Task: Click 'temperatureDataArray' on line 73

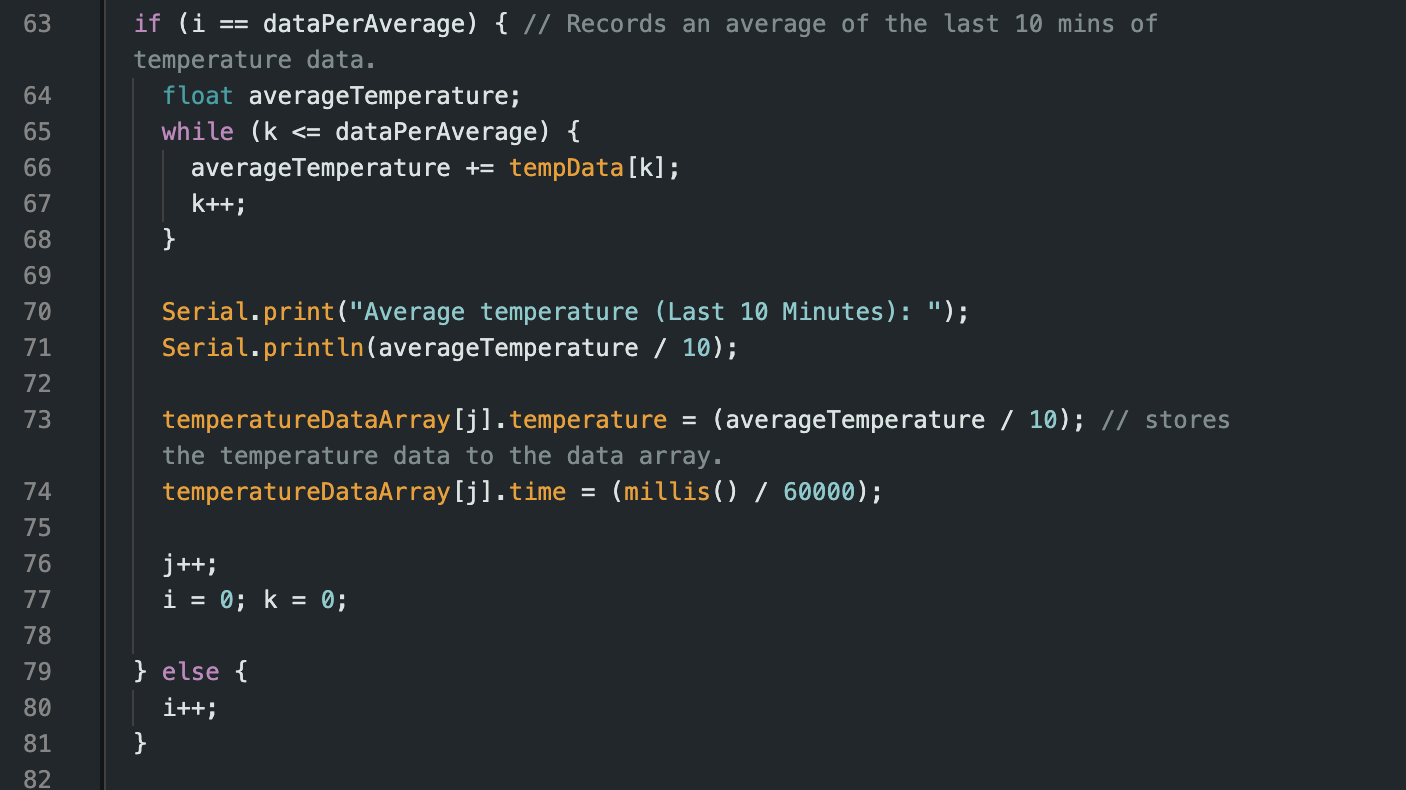Action: click(306, 420)
